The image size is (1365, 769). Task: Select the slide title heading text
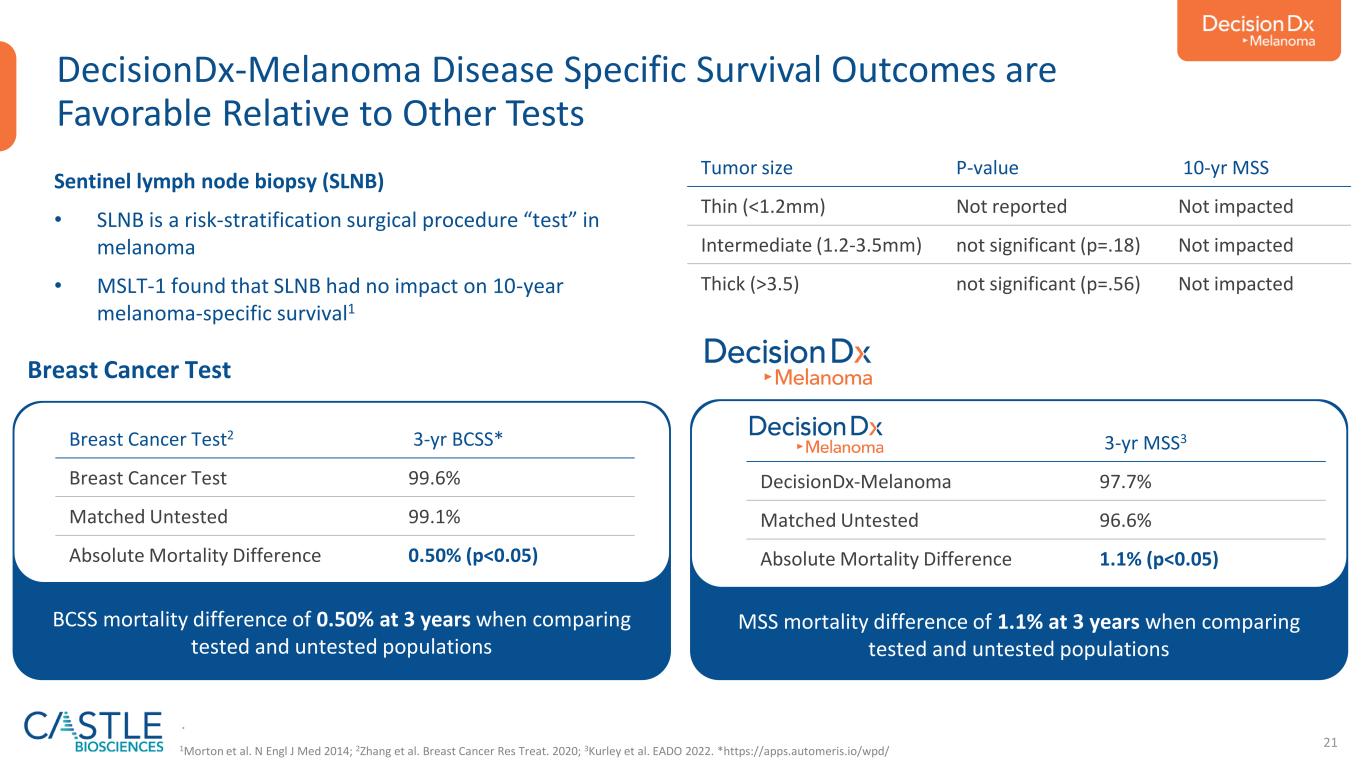click(557, 92)
